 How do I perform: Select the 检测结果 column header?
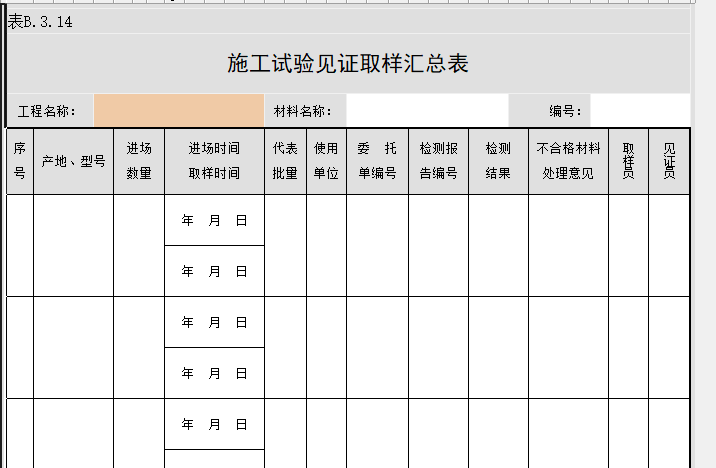tap(498, 161)
